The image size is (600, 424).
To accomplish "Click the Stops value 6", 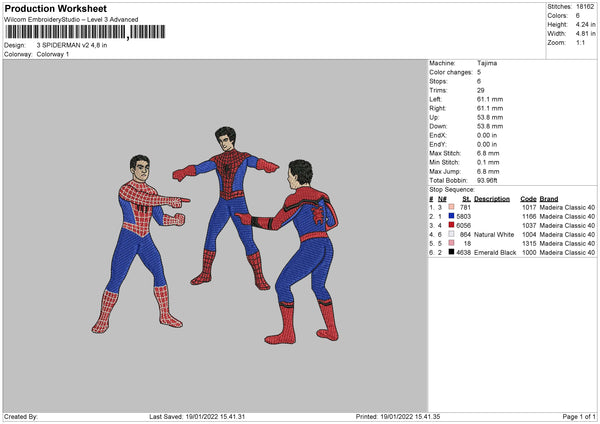I will (479, 81).
